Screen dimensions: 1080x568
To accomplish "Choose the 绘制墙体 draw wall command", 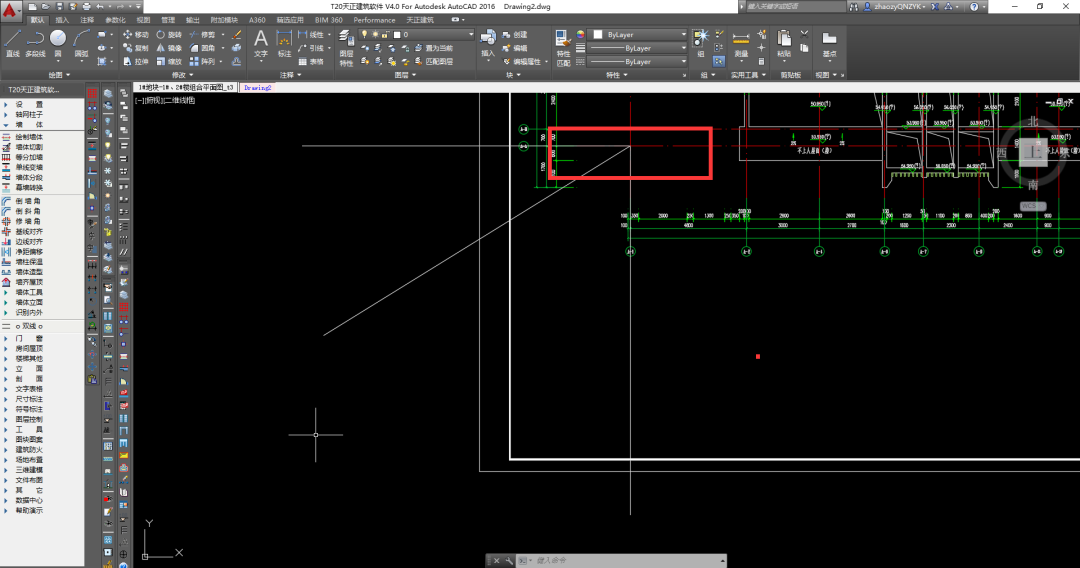I will 29,136.
